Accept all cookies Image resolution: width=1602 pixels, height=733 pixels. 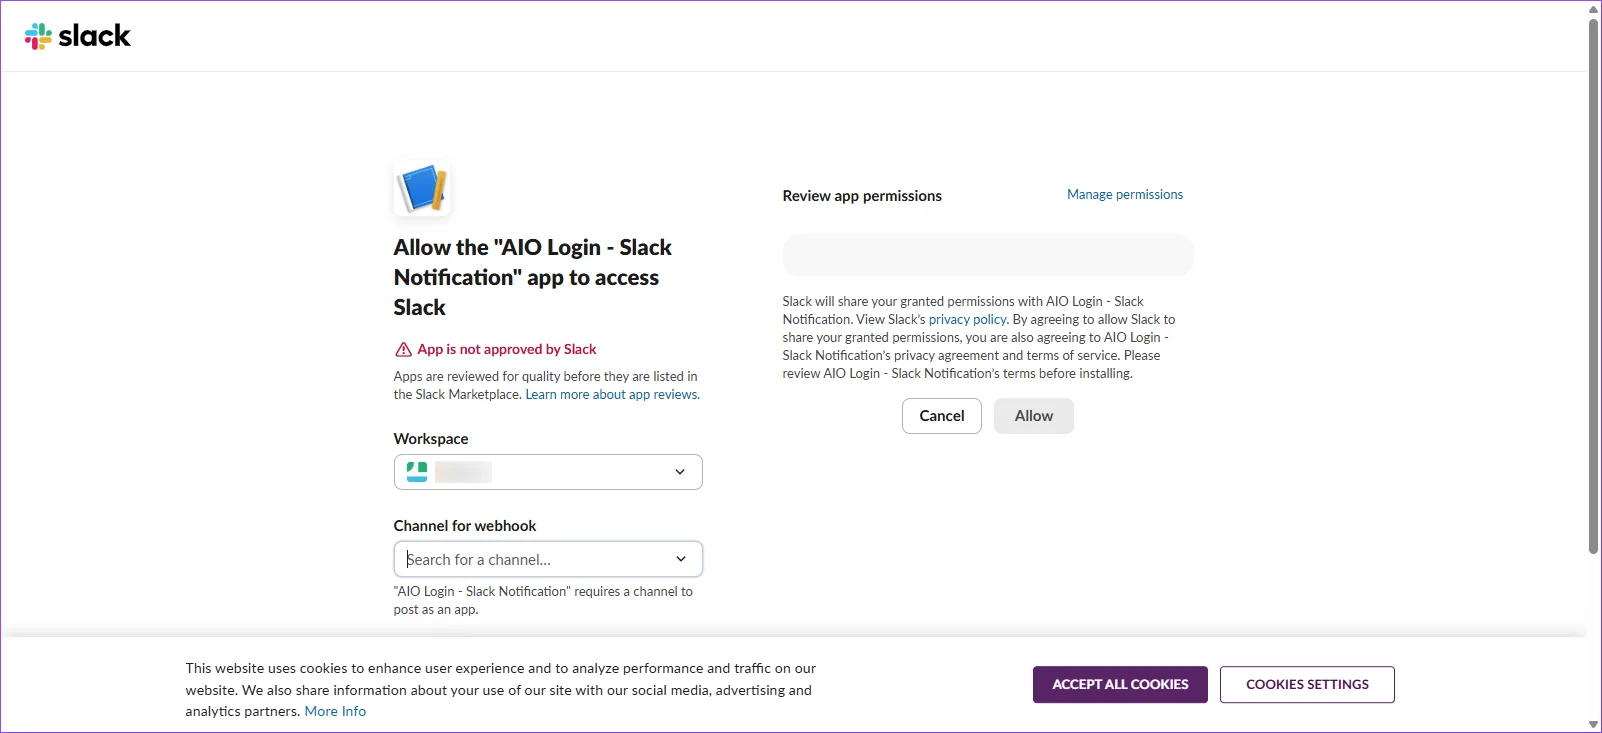1120,685
